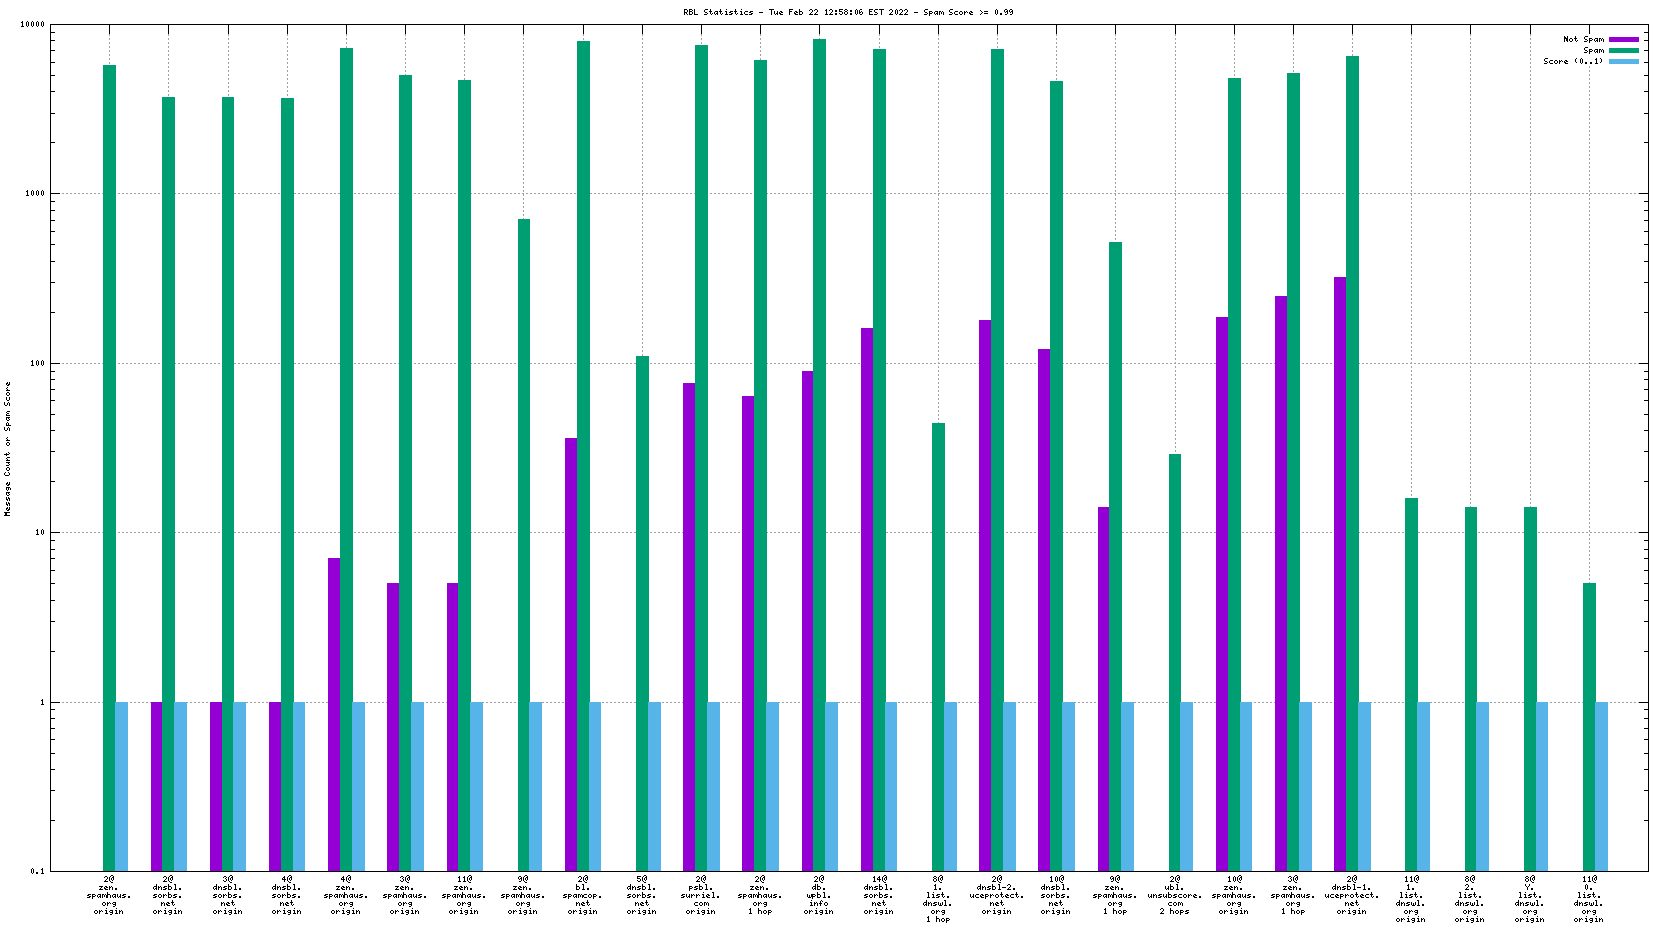
Task: Click the 10000 y-axis tick label
Action: pyautogui.click(x=33, y=24)
